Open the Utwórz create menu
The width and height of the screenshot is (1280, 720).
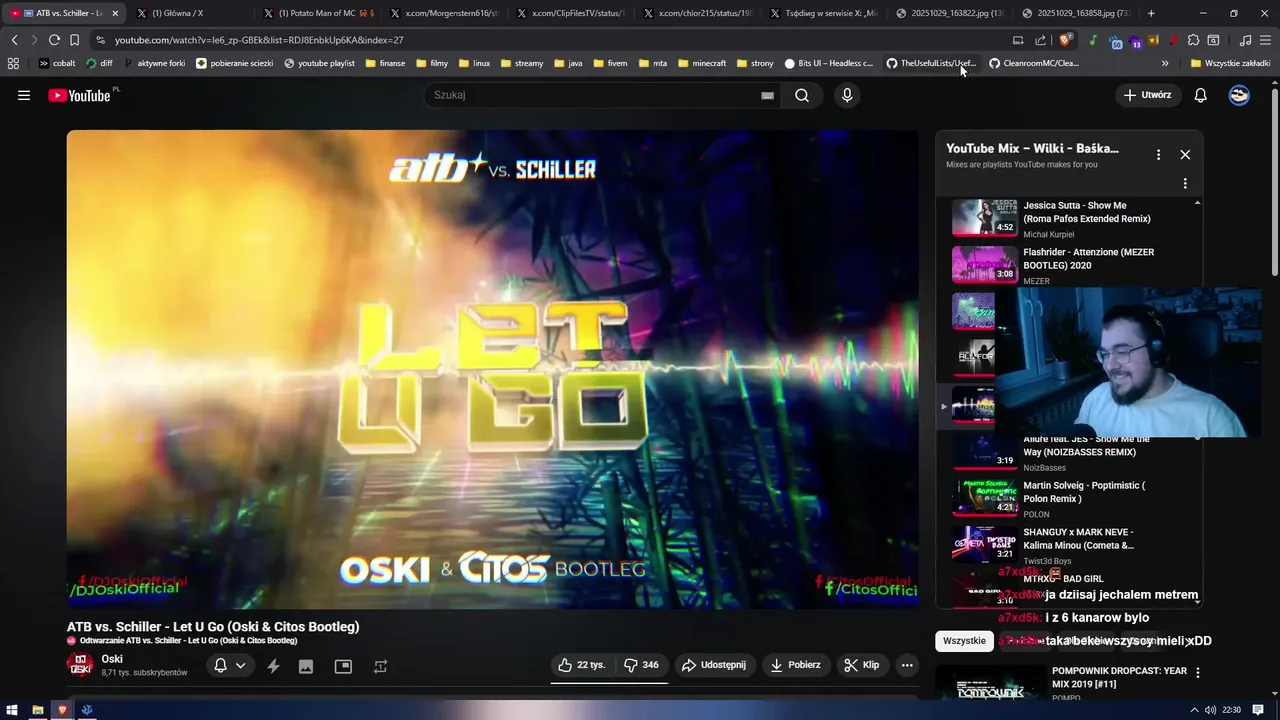1146,95
